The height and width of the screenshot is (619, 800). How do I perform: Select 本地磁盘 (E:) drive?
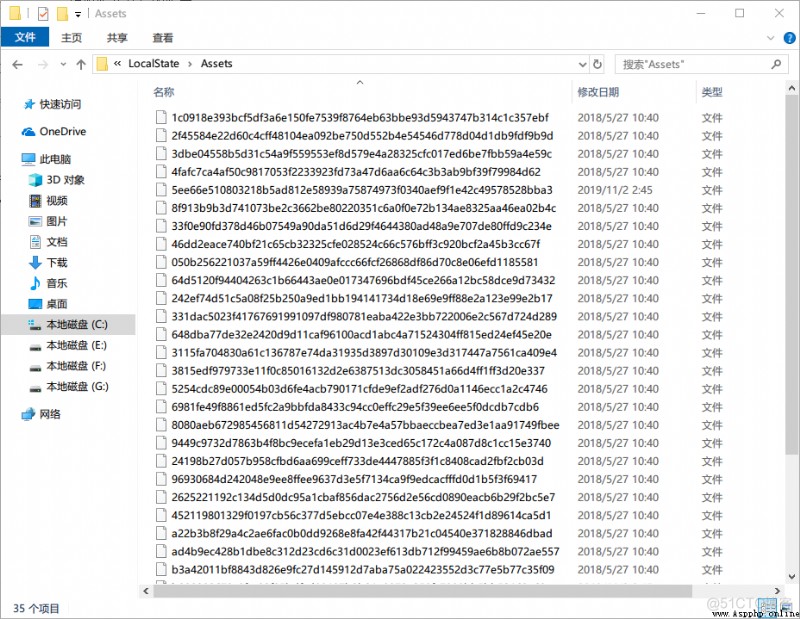[x=68, y=345]
